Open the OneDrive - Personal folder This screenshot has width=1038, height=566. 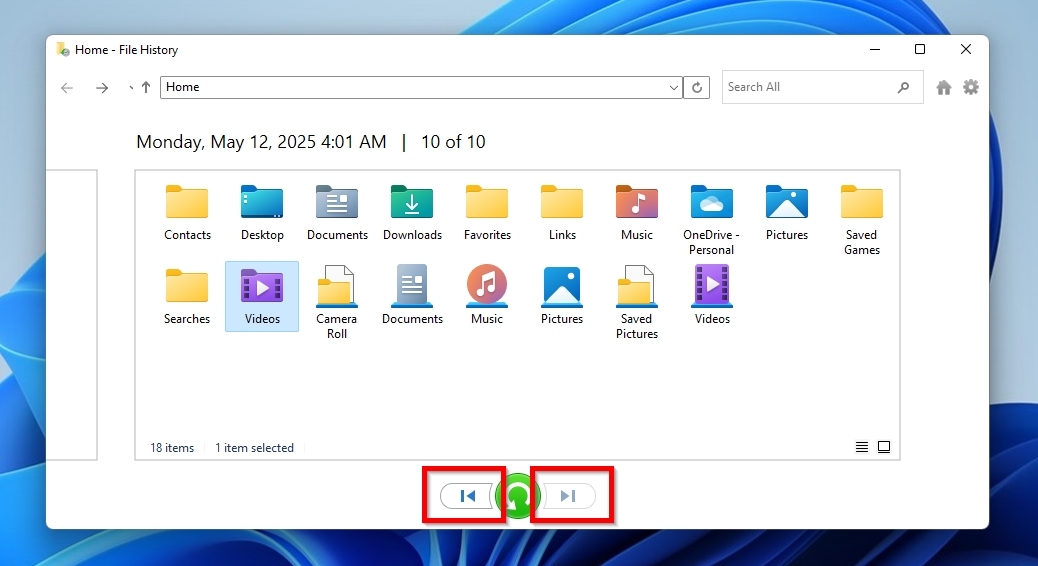pos(712,220)
